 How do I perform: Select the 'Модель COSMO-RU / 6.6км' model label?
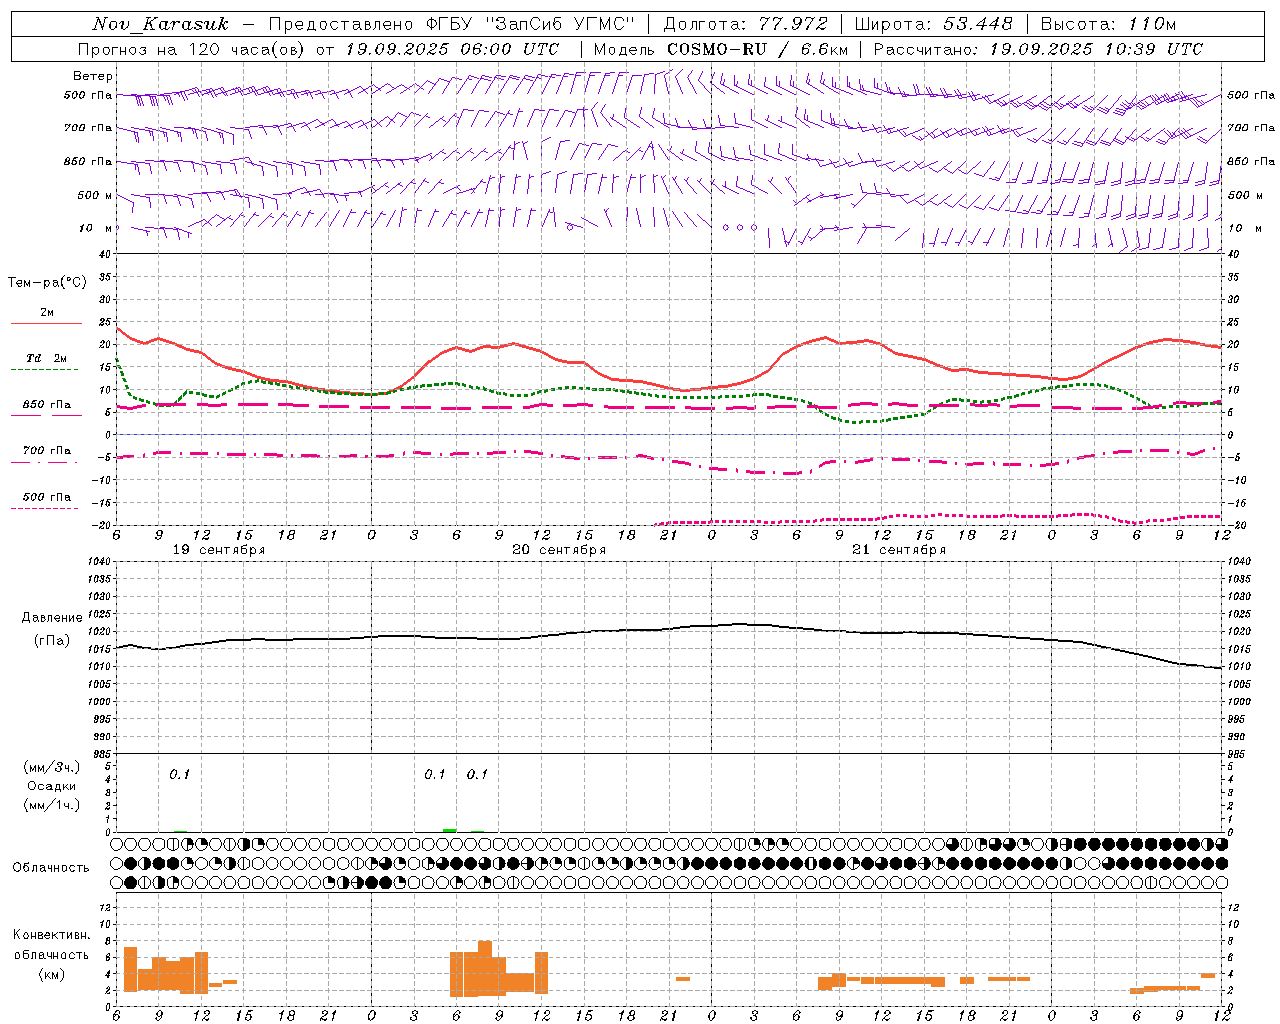(x=721, y=49)
